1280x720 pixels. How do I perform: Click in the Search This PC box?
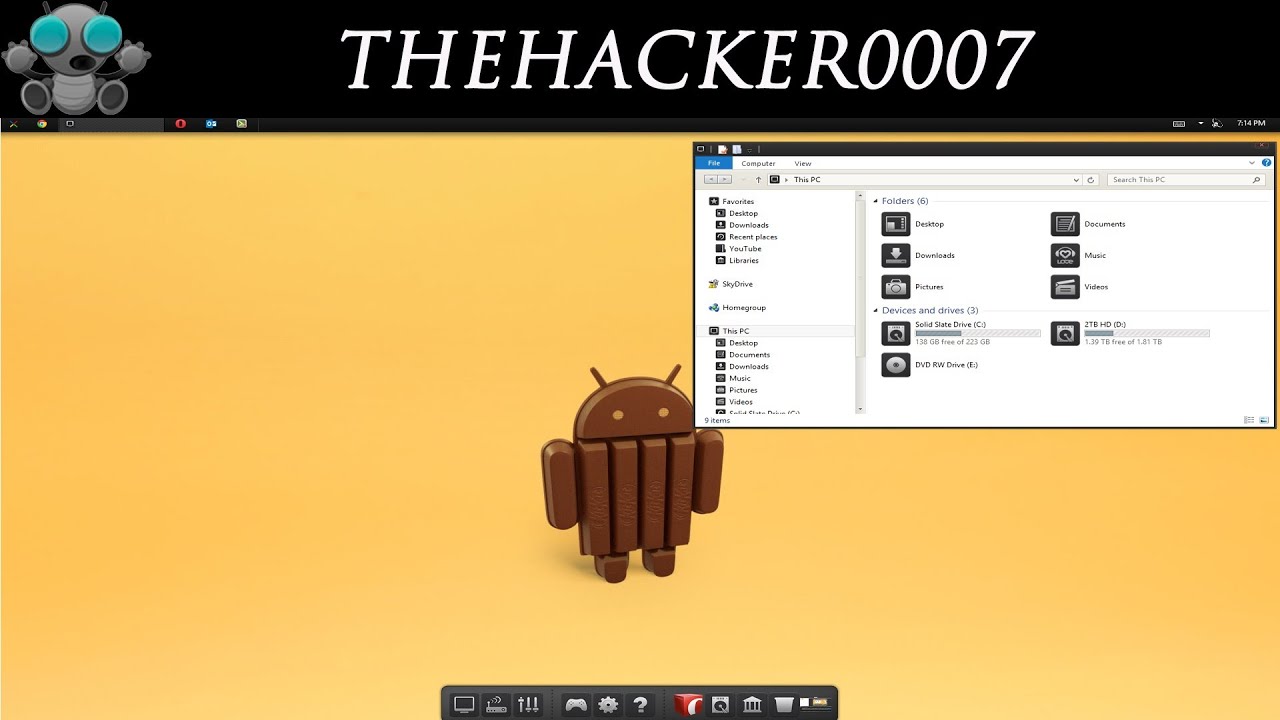pyautogui.click(x=1185, y=180)
